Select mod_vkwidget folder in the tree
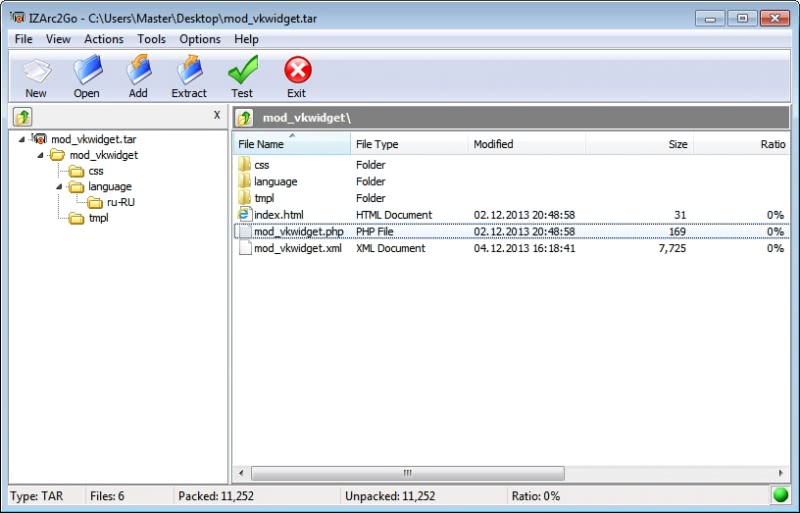Image resolution: width=800 pixels, height=513 pixels. point(104,155)
